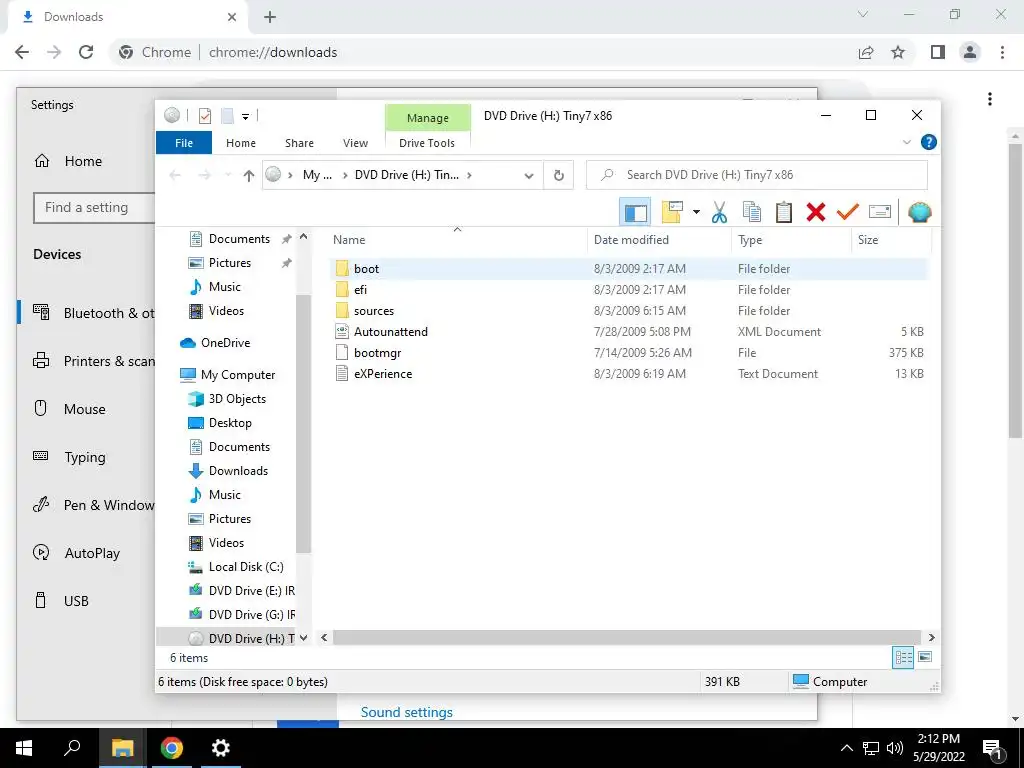Click horizontal scrollbar right arrow
The height and width of the screenshot is (768, 1024).
point(931,637)
